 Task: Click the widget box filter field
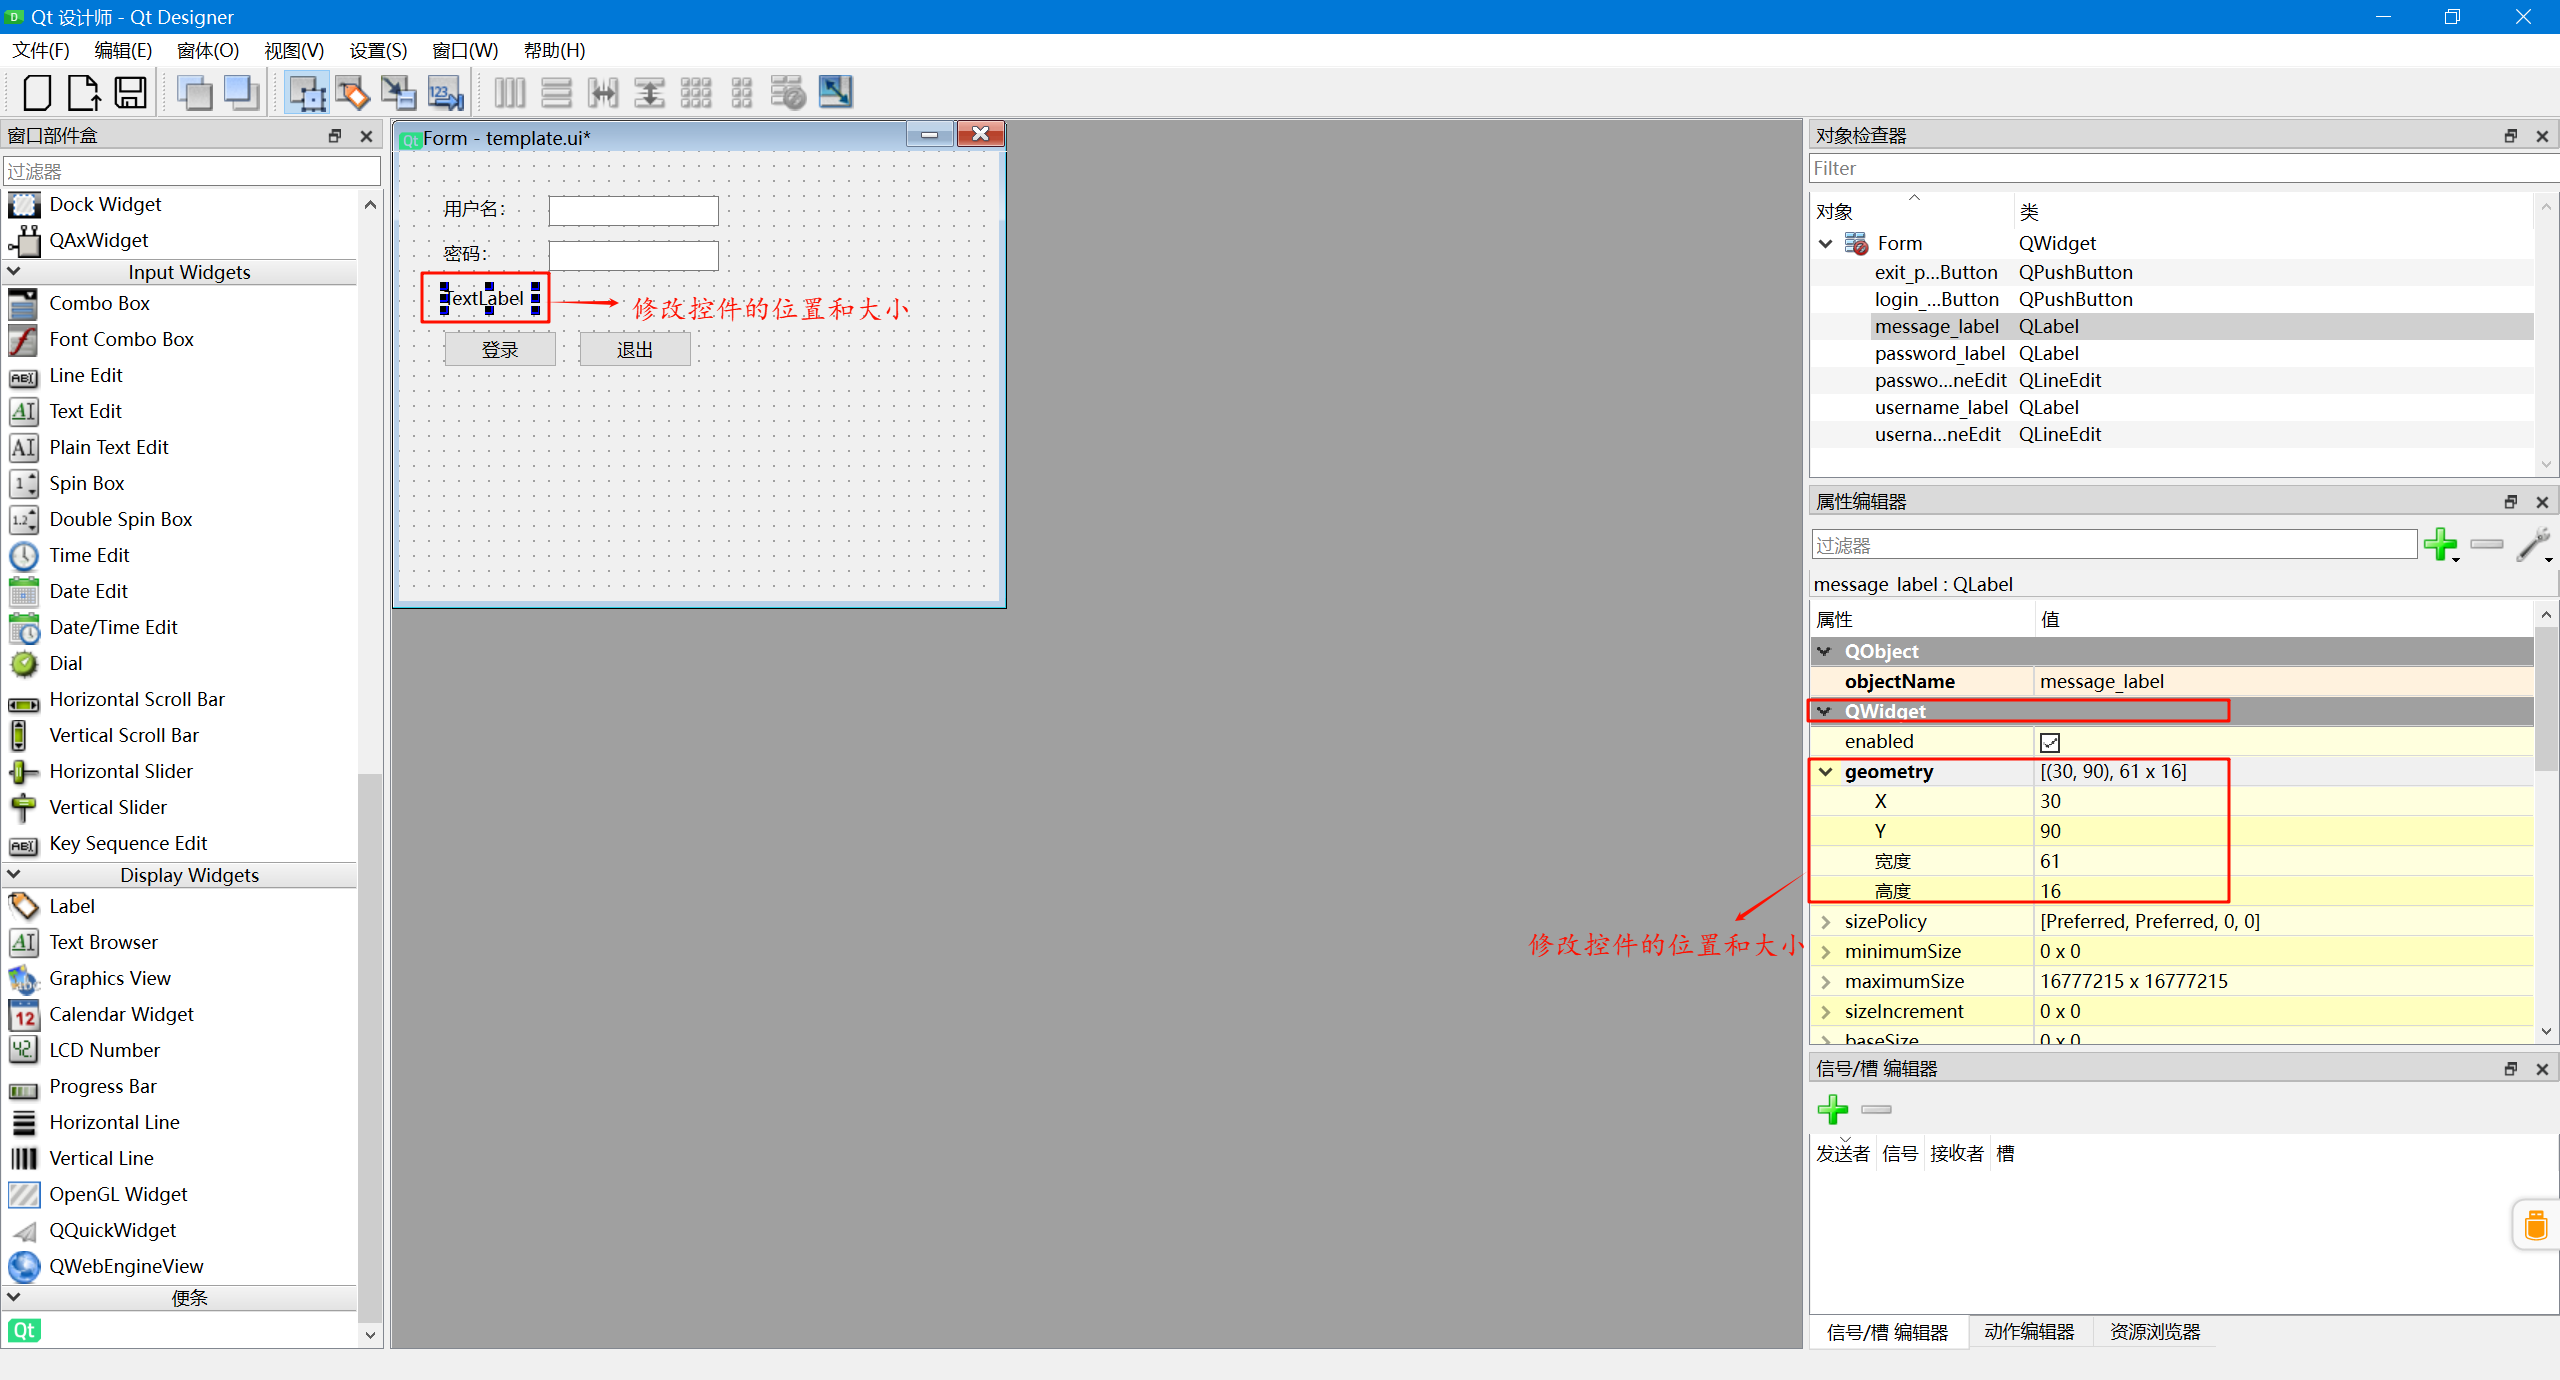(192, 172)
